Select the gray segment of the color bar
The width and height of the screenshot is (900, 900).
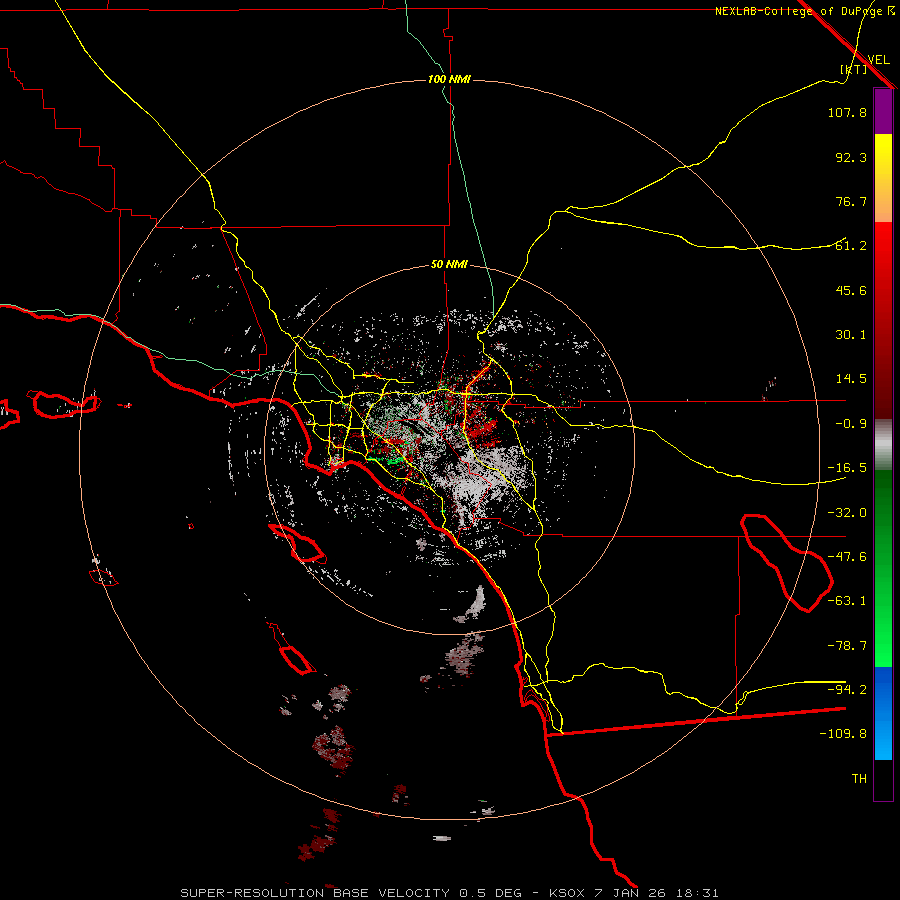coord(883,445)
